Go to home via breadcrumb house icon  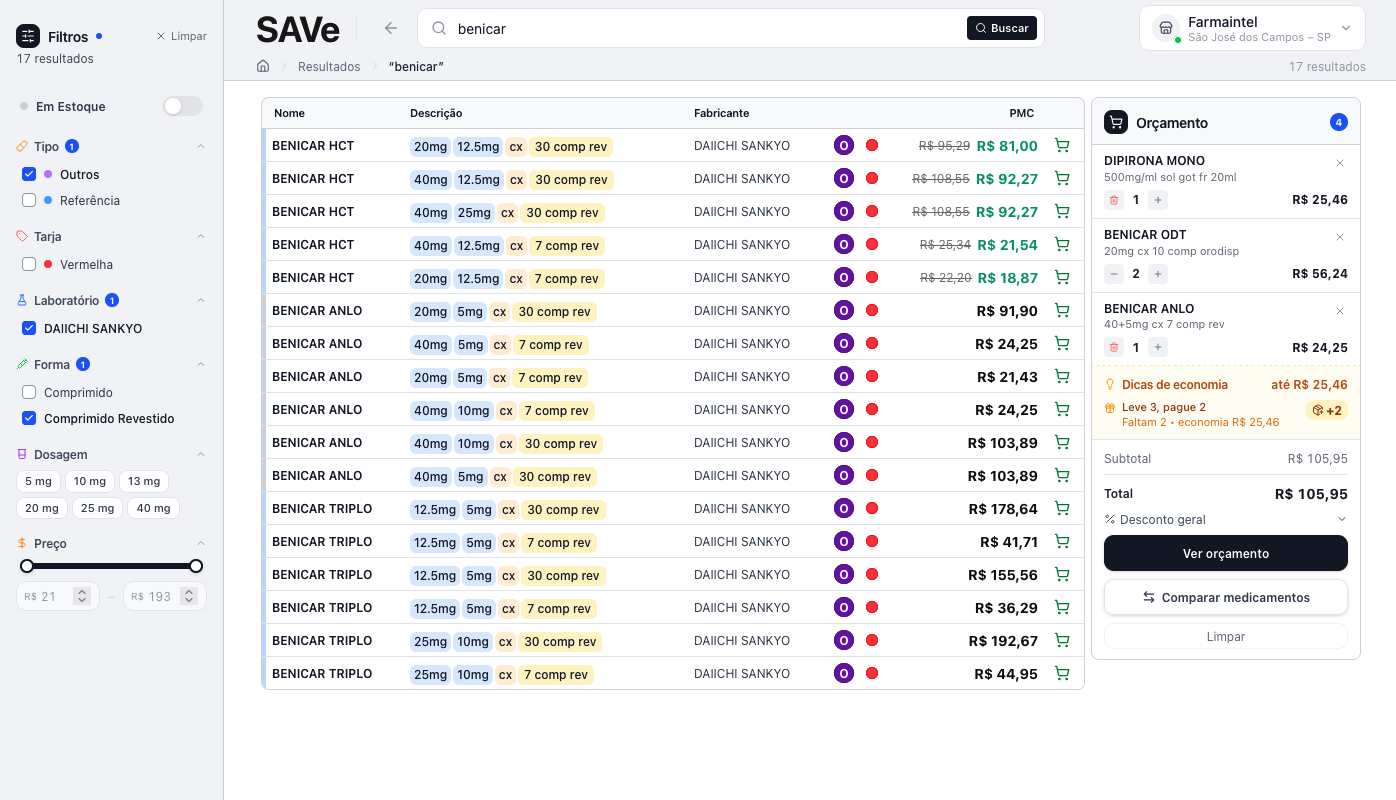[x=263, y=66]
